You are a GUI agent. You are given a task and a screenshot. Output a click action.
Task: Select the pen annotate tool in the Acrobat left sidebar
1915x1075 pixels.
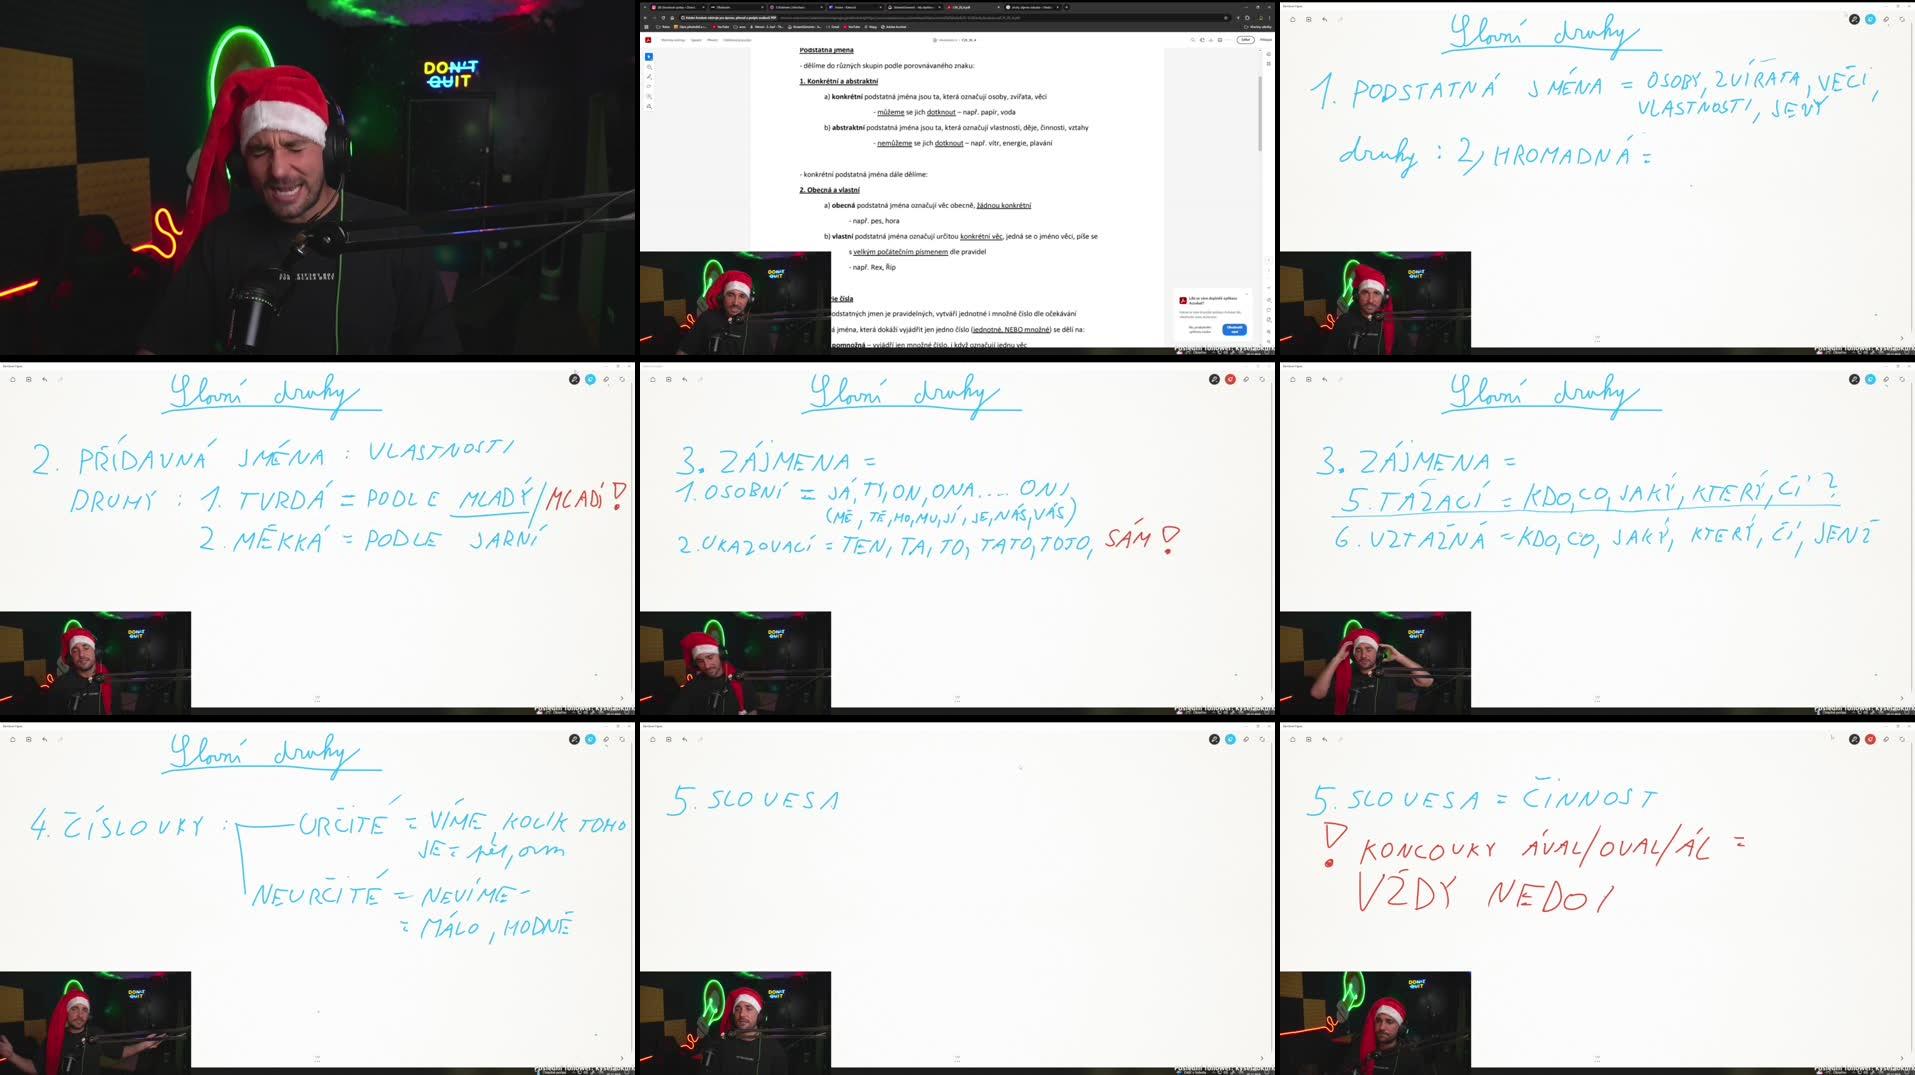click(x=649, y=77)
